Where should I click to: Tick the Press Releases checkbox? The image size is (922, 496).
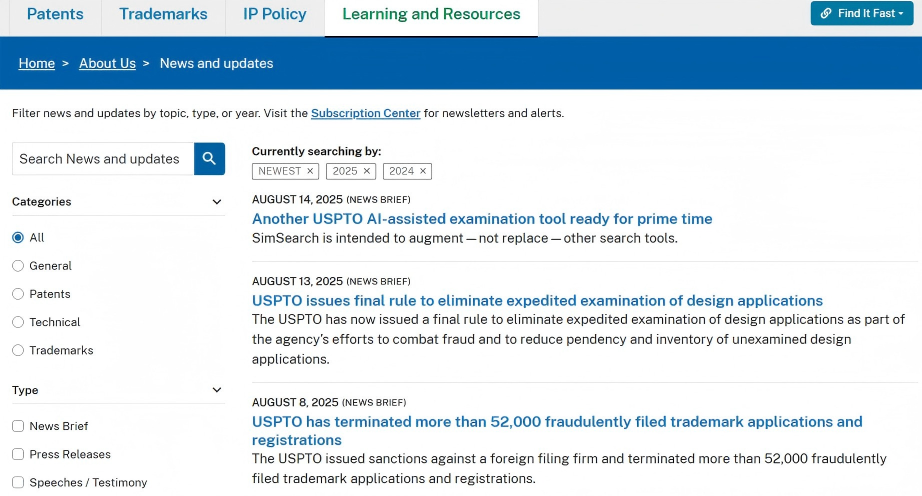click(18, 454)
